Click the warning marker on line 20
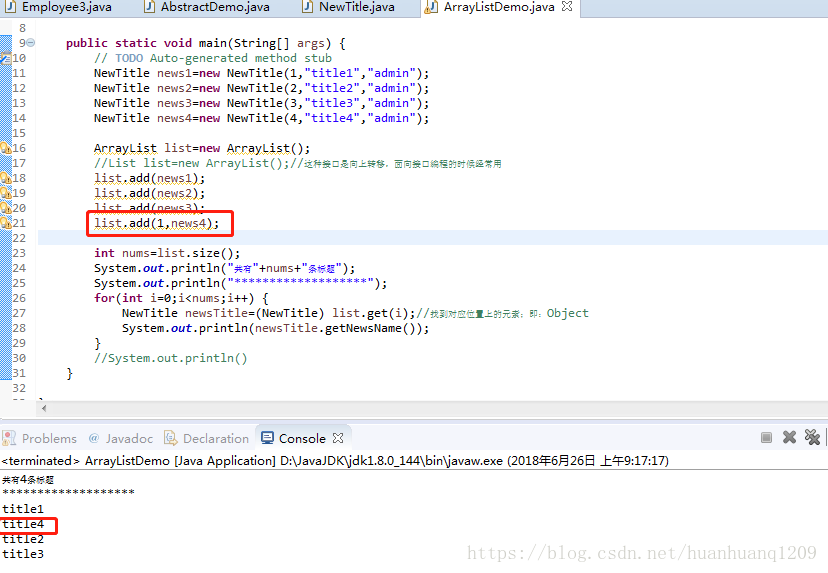 coord(5,208)
